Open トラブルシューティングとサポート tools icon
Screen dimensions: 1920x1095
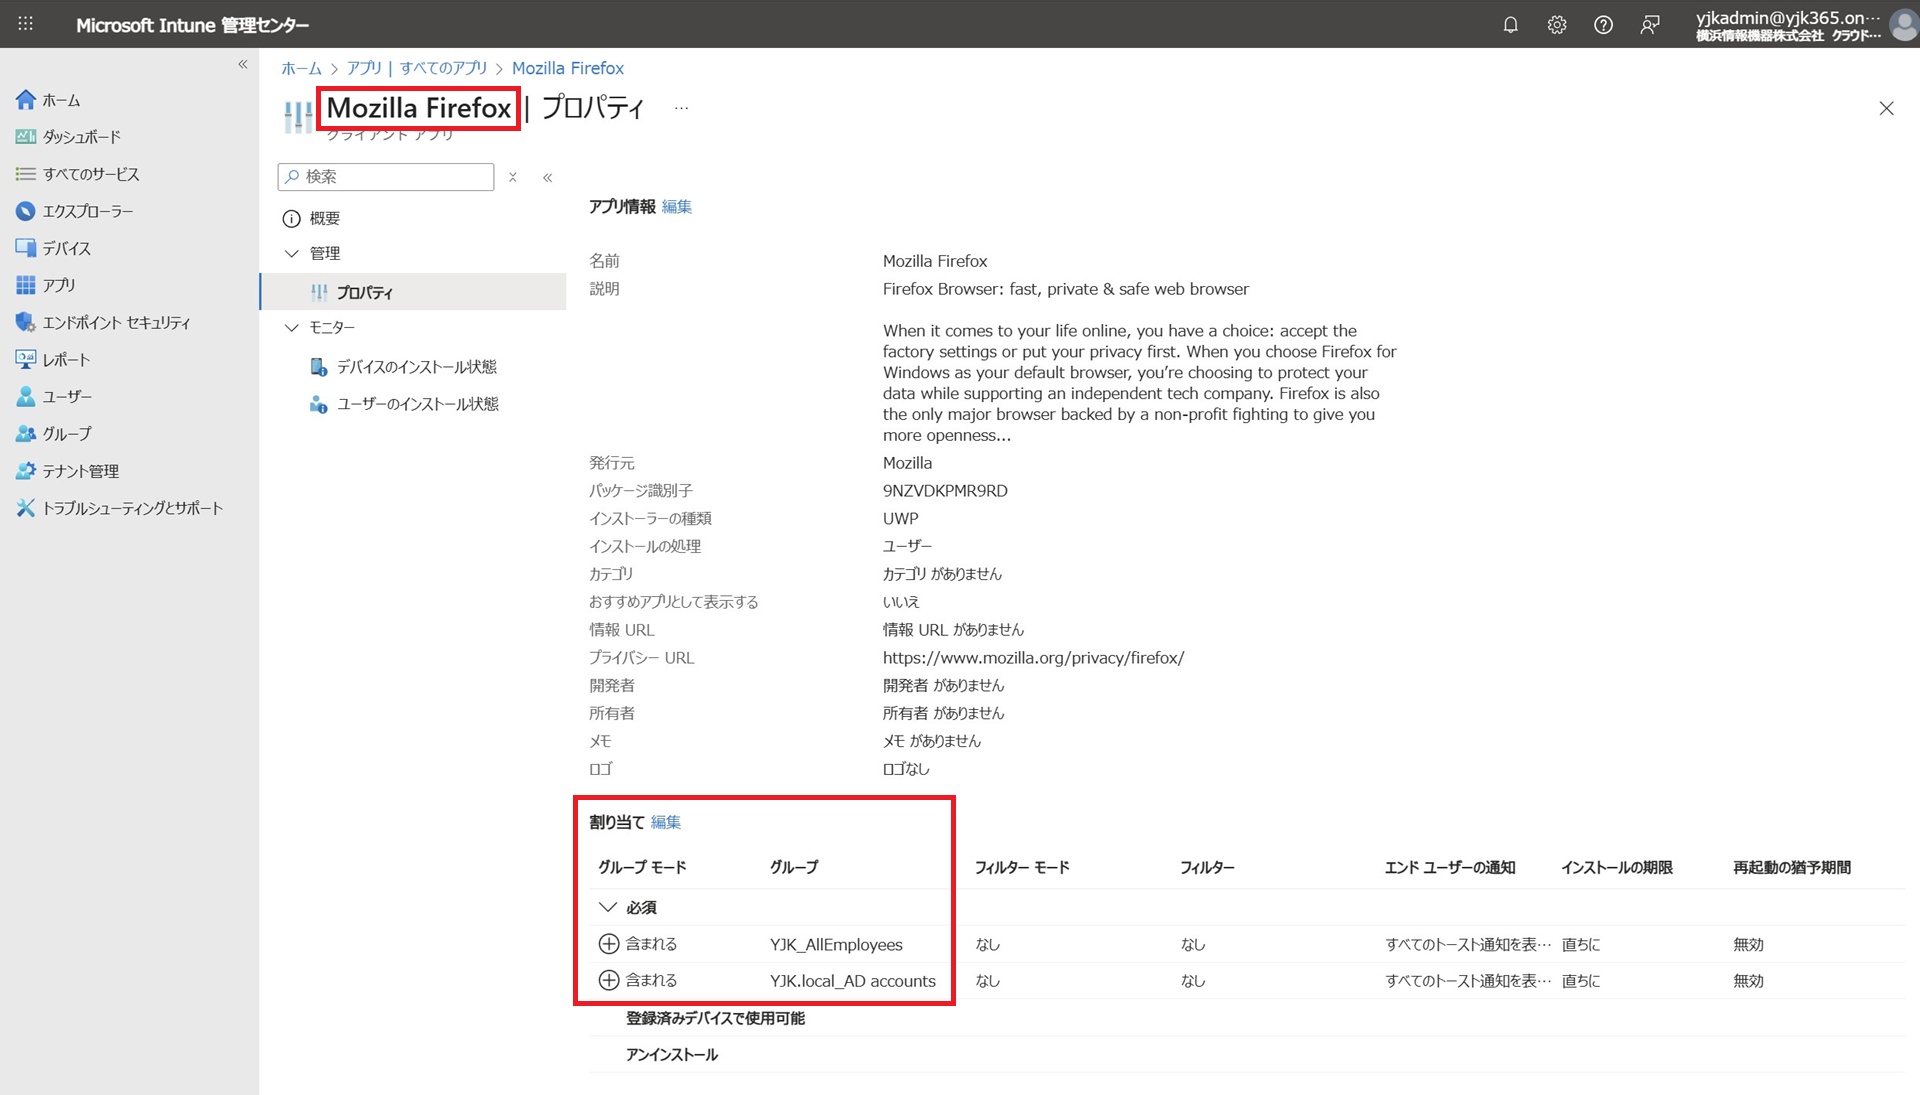coord(26,508)
